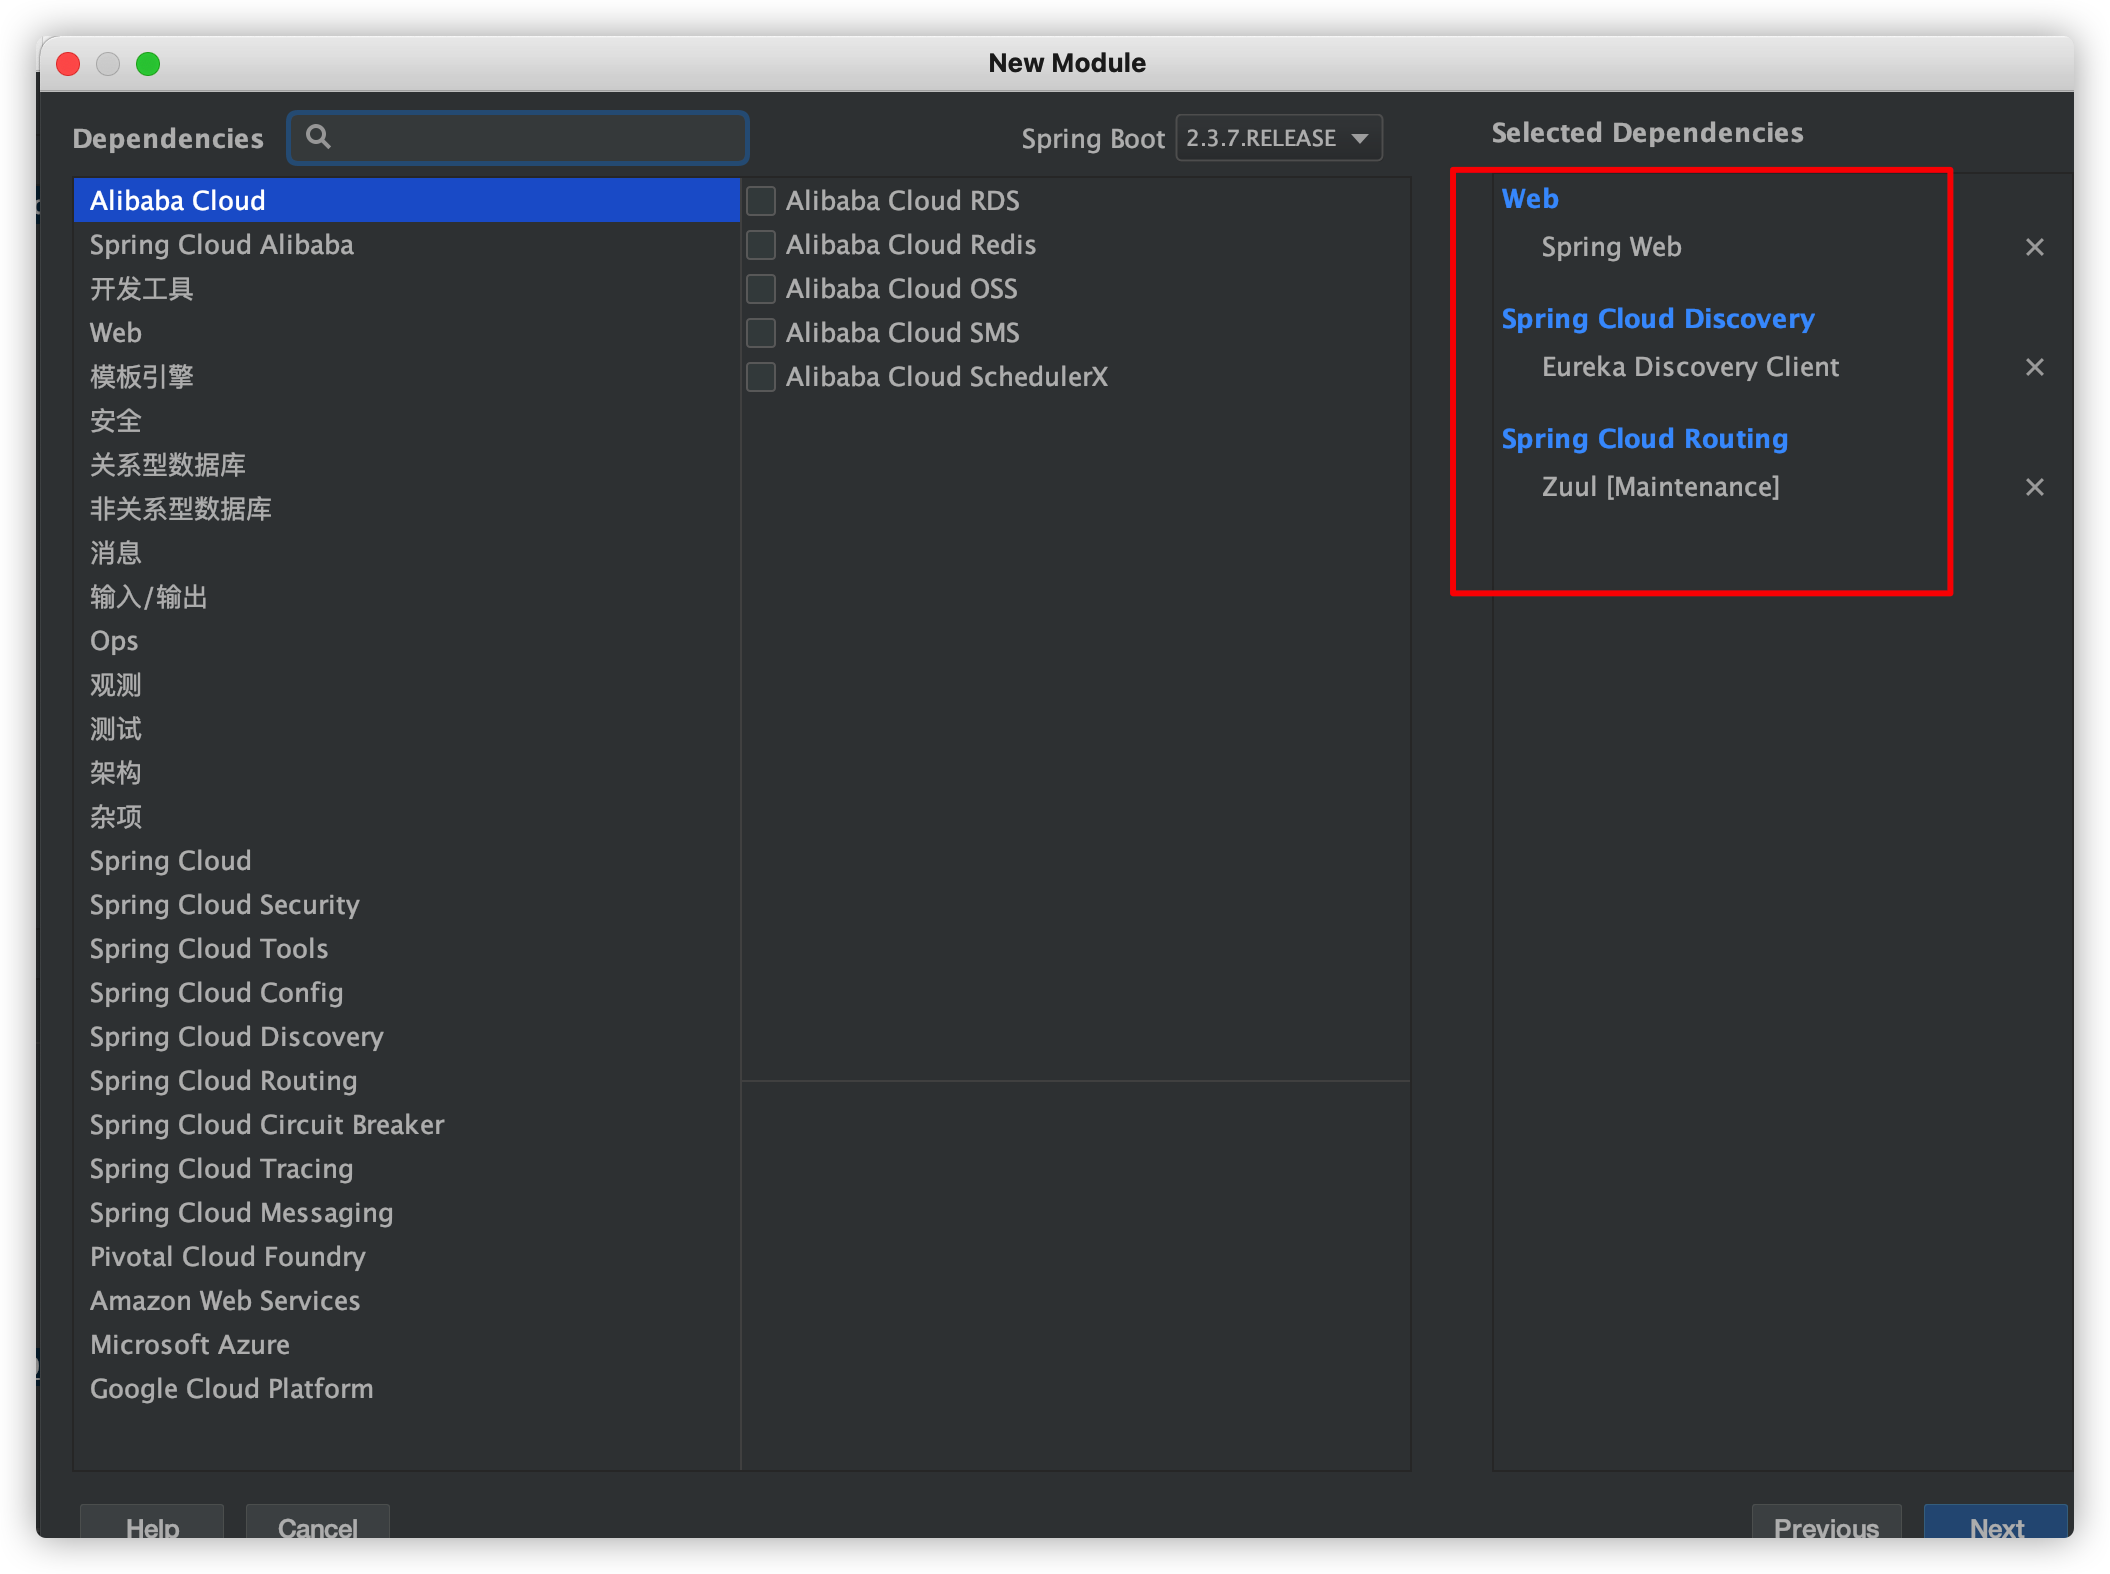2110x1574 pixels.
Task: Check the Alibaba Cloud RDS checkbox
Action: click(x=761, y=201)
